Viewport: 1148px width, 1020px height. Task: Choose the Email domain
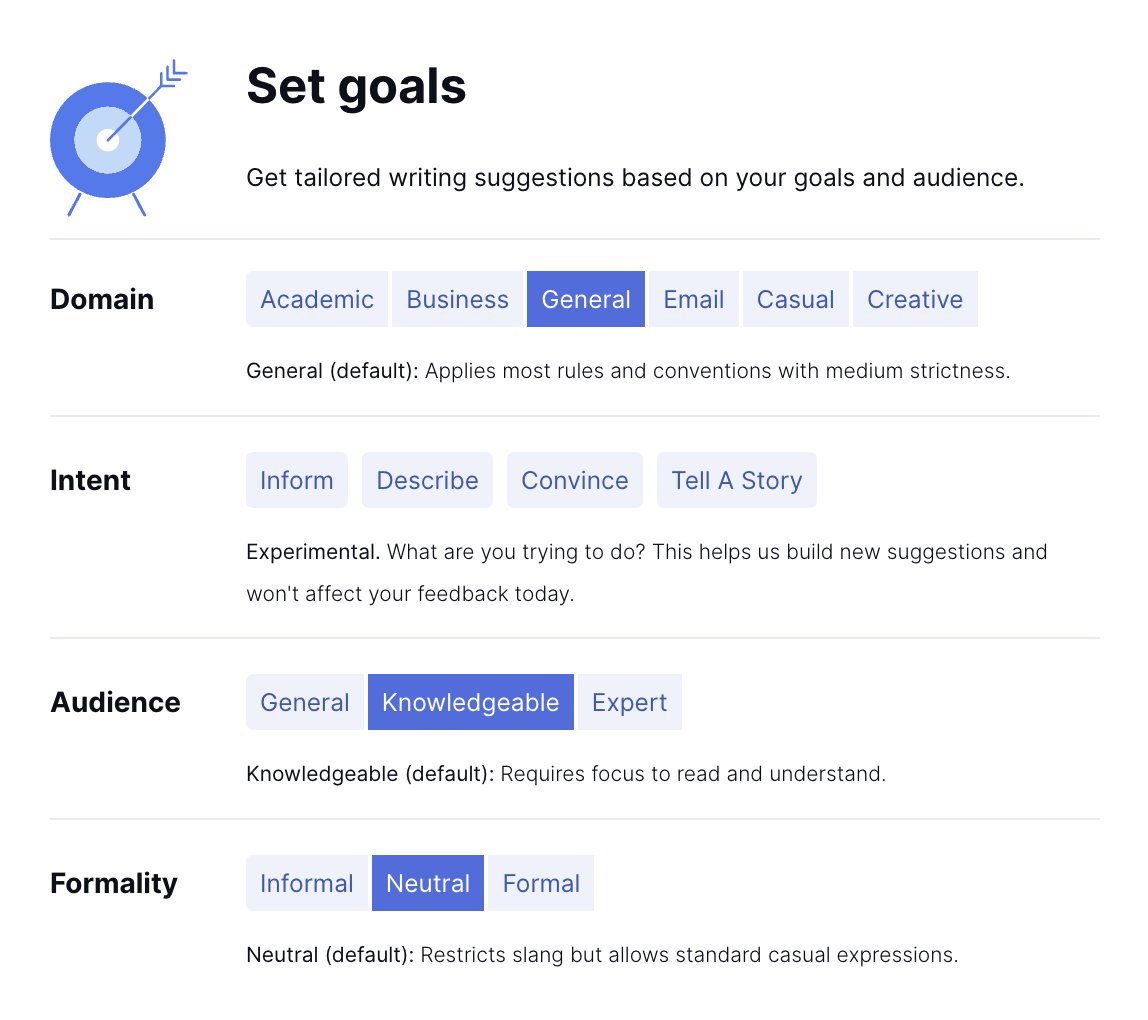click(693, 299)
